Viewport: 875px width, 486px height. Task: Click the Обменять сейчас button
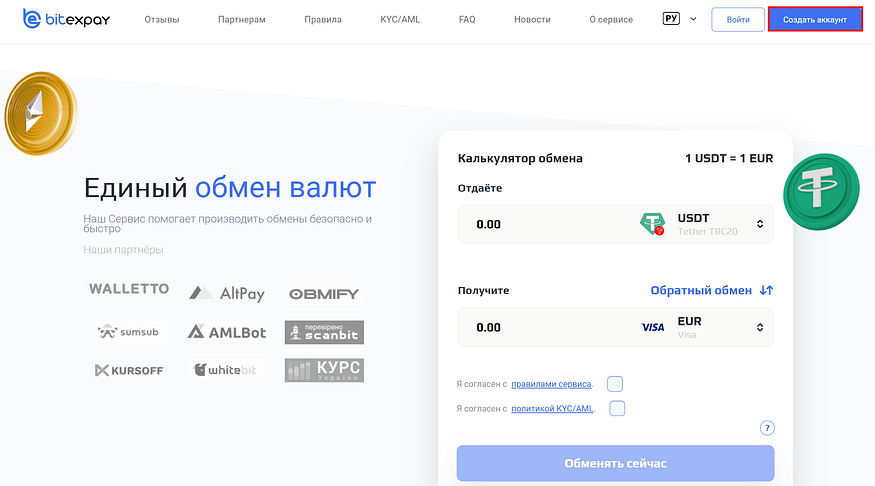tap(616, 463)
